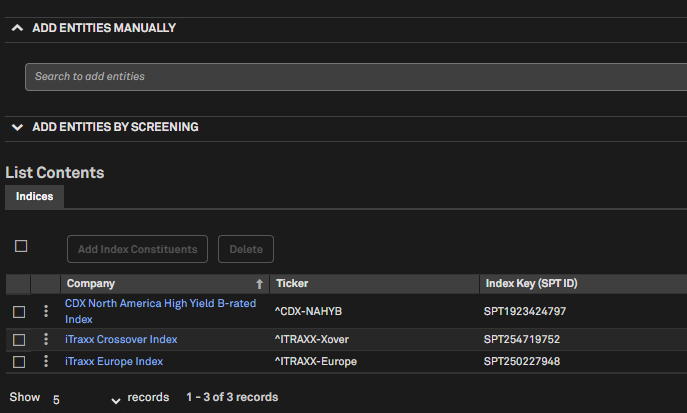Viewport: 687px width, 413px height.
Task: Expand the Add Entities By Screening section
Action: point(17,127)
